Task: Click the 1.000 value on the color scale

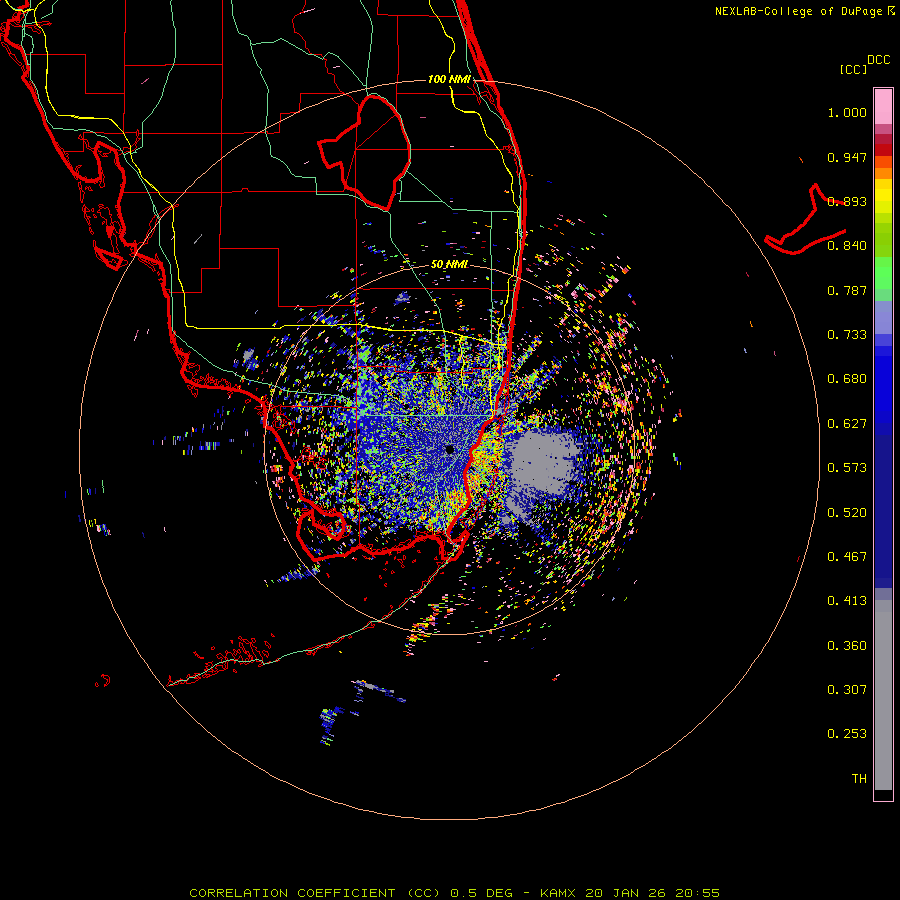Action: pyautogui.click(x=847, y=112)
